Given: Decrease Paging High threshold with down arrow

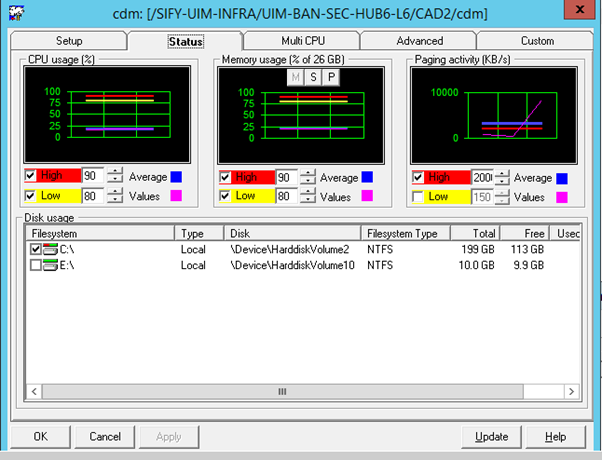Looking at the screenshot, I should coord(502,181).
